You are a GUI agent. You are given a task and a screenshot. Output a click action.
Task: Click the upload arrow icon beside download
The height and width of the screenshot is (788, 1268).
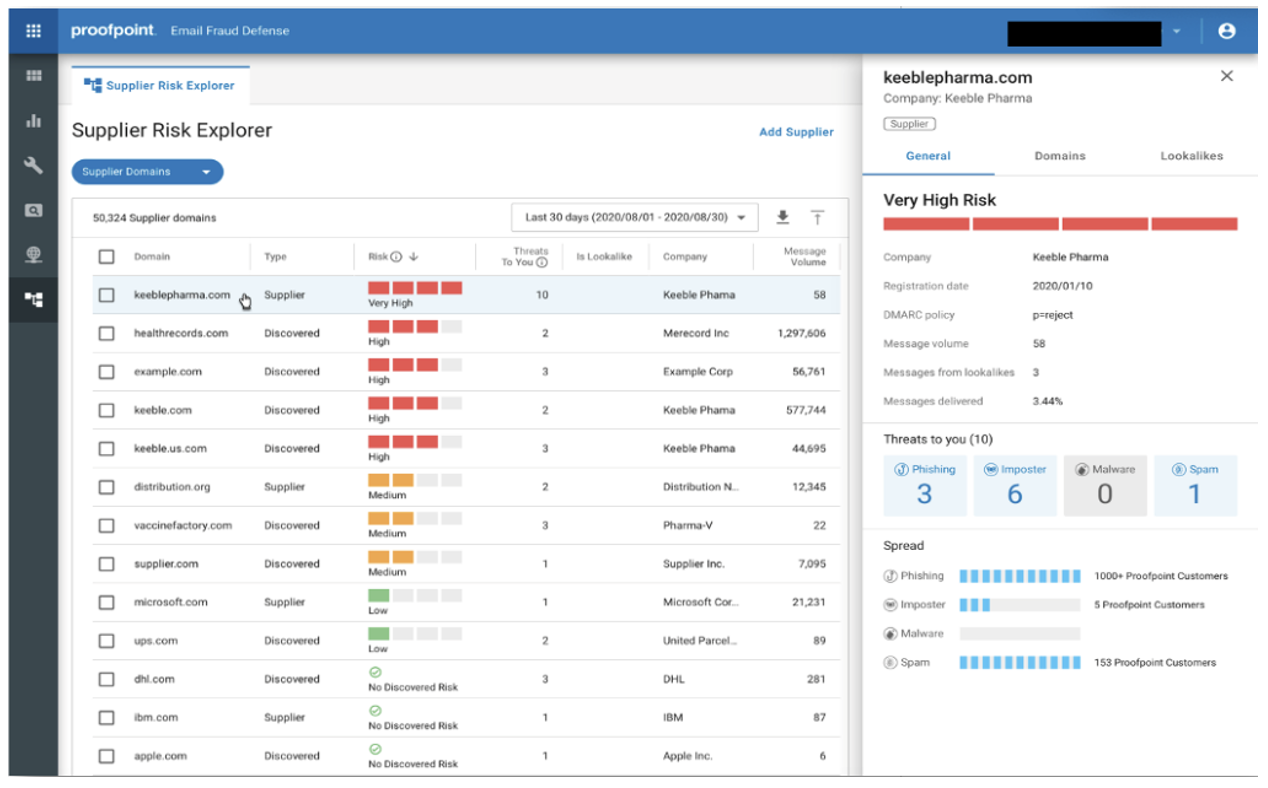pos(817,217)
